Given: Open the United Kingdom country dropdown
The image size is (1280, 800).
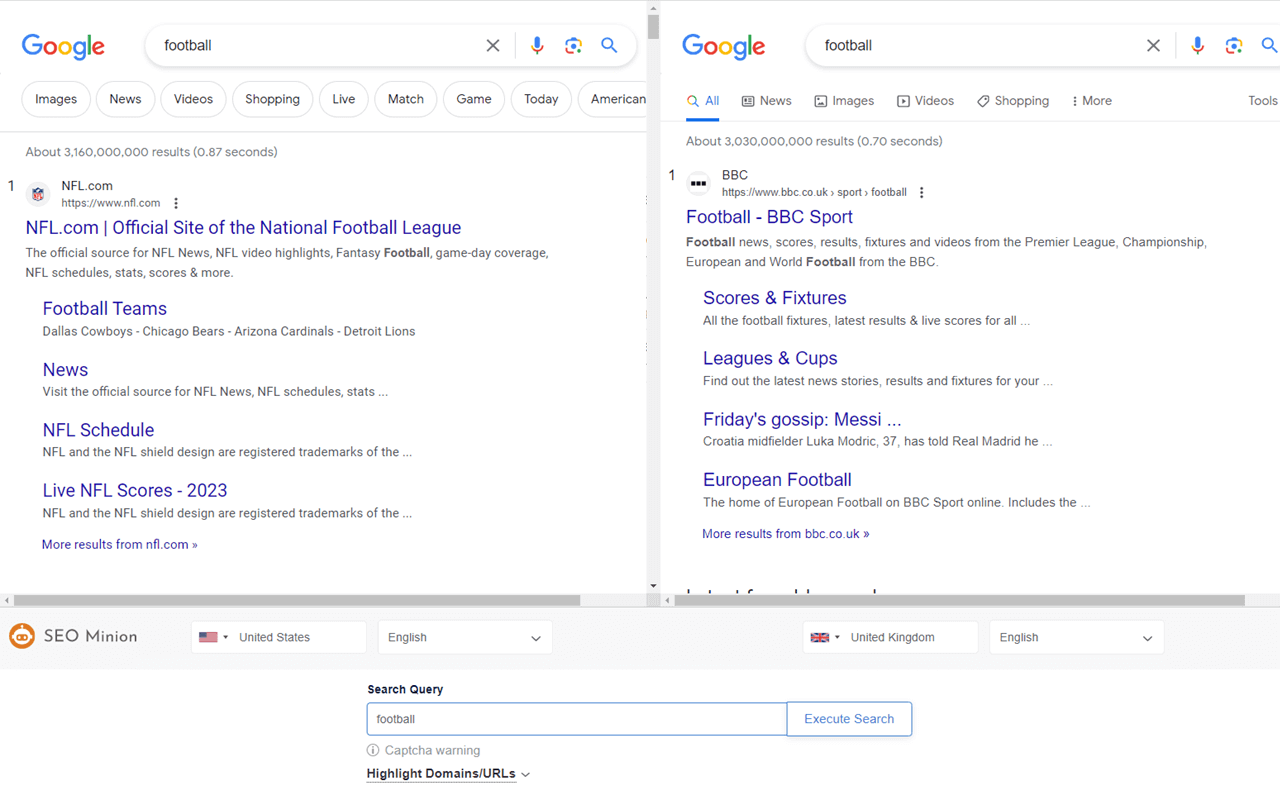Looking at the screenshot, I should [x=890, y=637].
